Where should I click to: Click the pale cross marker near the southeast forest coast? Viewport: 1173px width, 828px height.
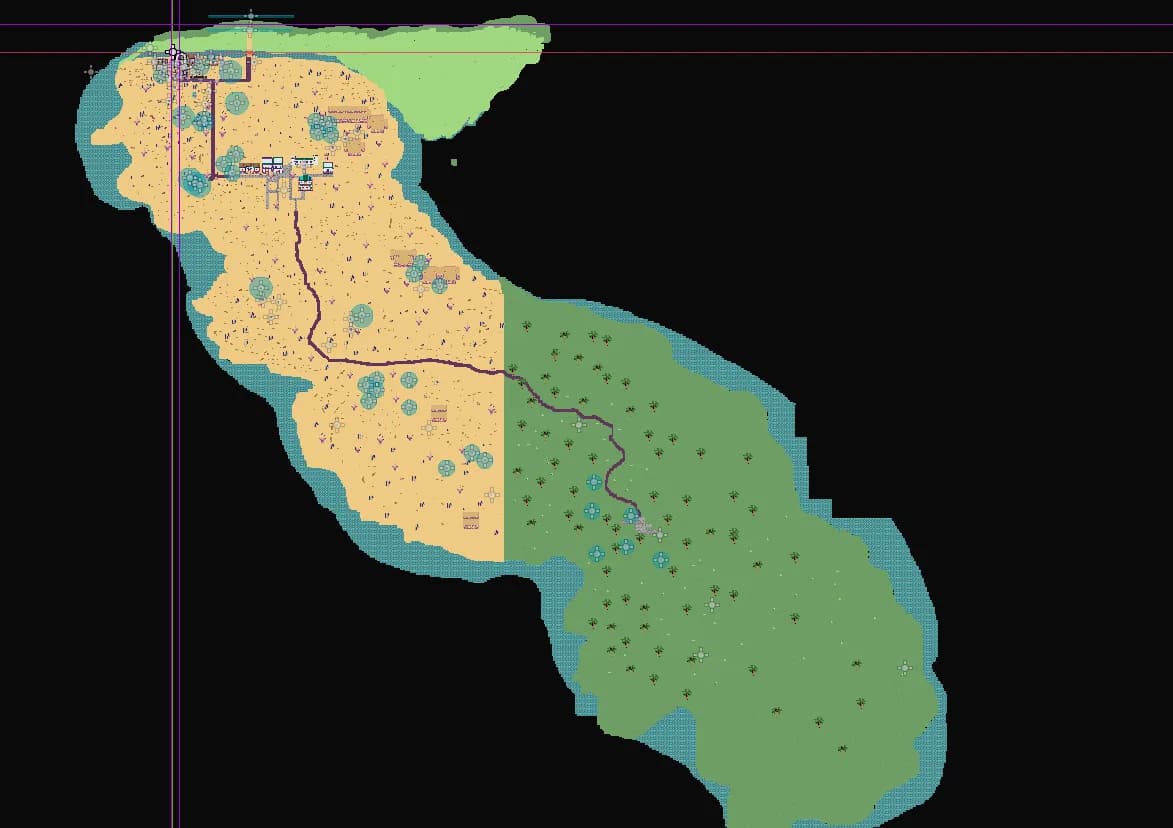[x=904, y=668]
